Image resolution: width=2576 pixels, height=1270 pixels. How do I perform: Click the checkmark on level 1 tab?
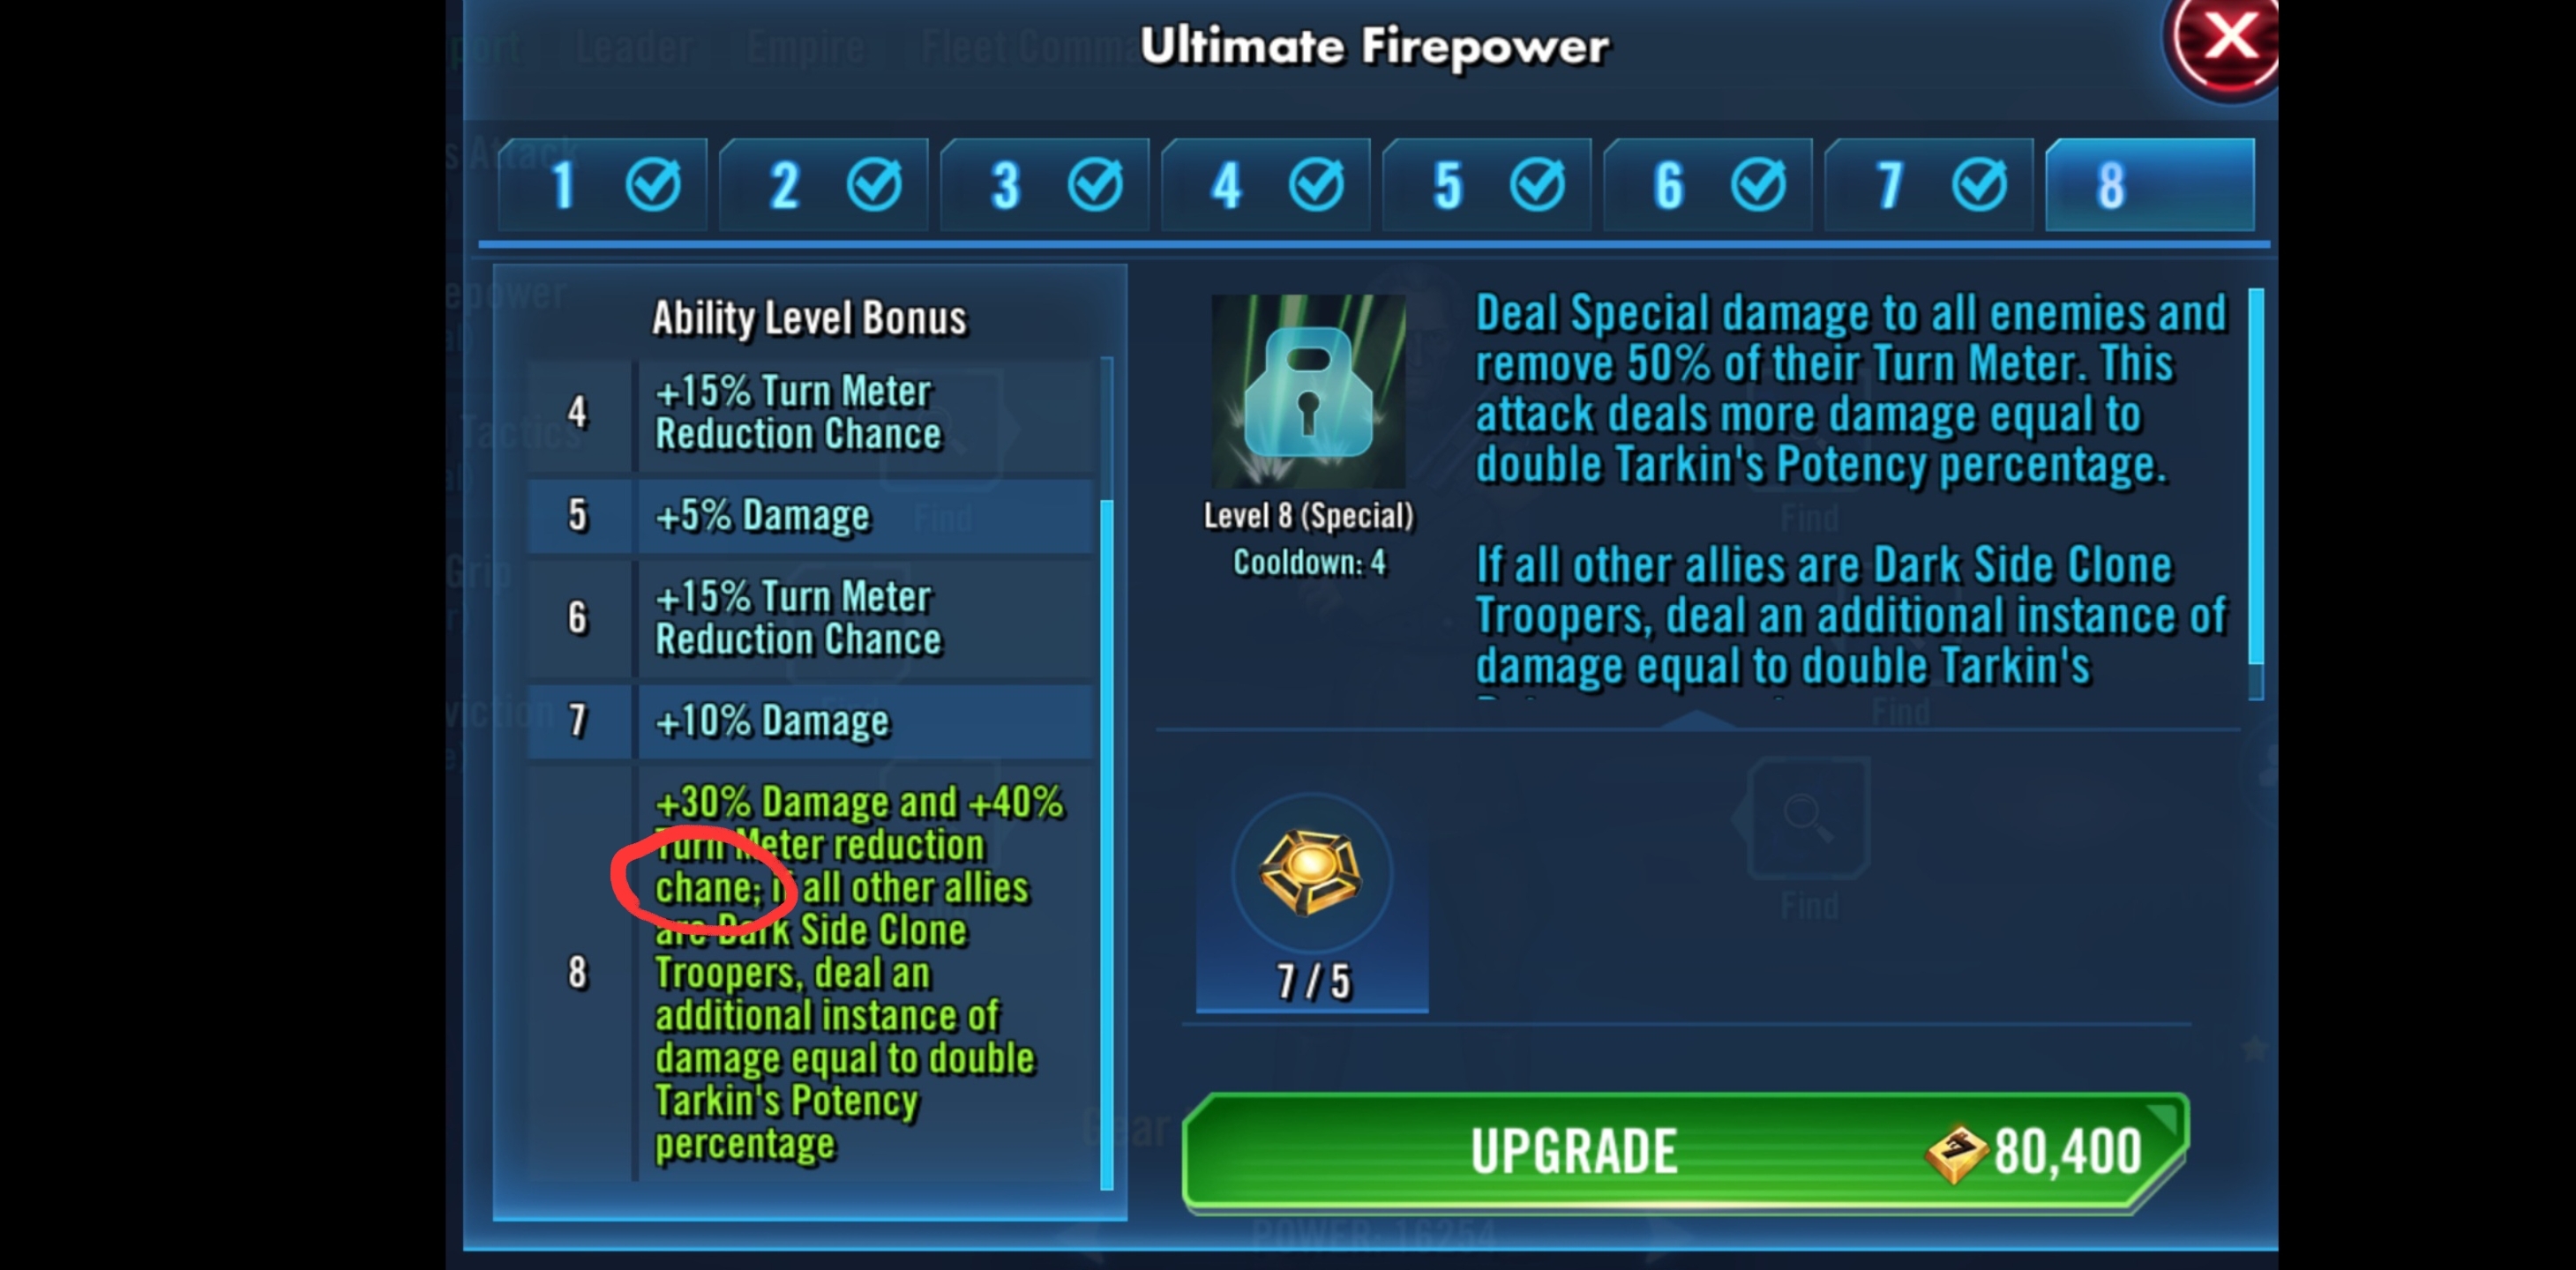point(653,185)
